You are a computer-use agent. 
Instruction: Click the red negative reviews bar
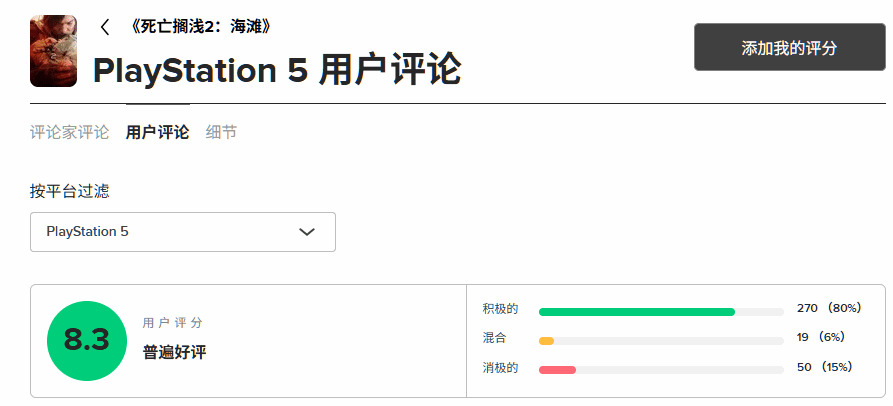[557, 370]
